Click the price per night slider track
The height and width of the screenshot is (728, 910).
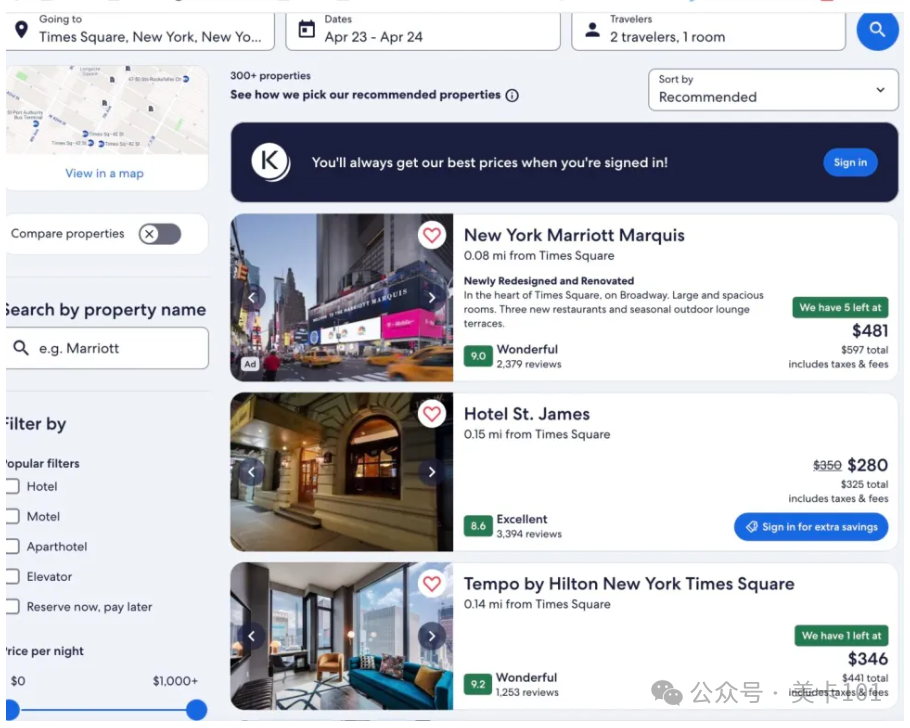pos(104,709)
